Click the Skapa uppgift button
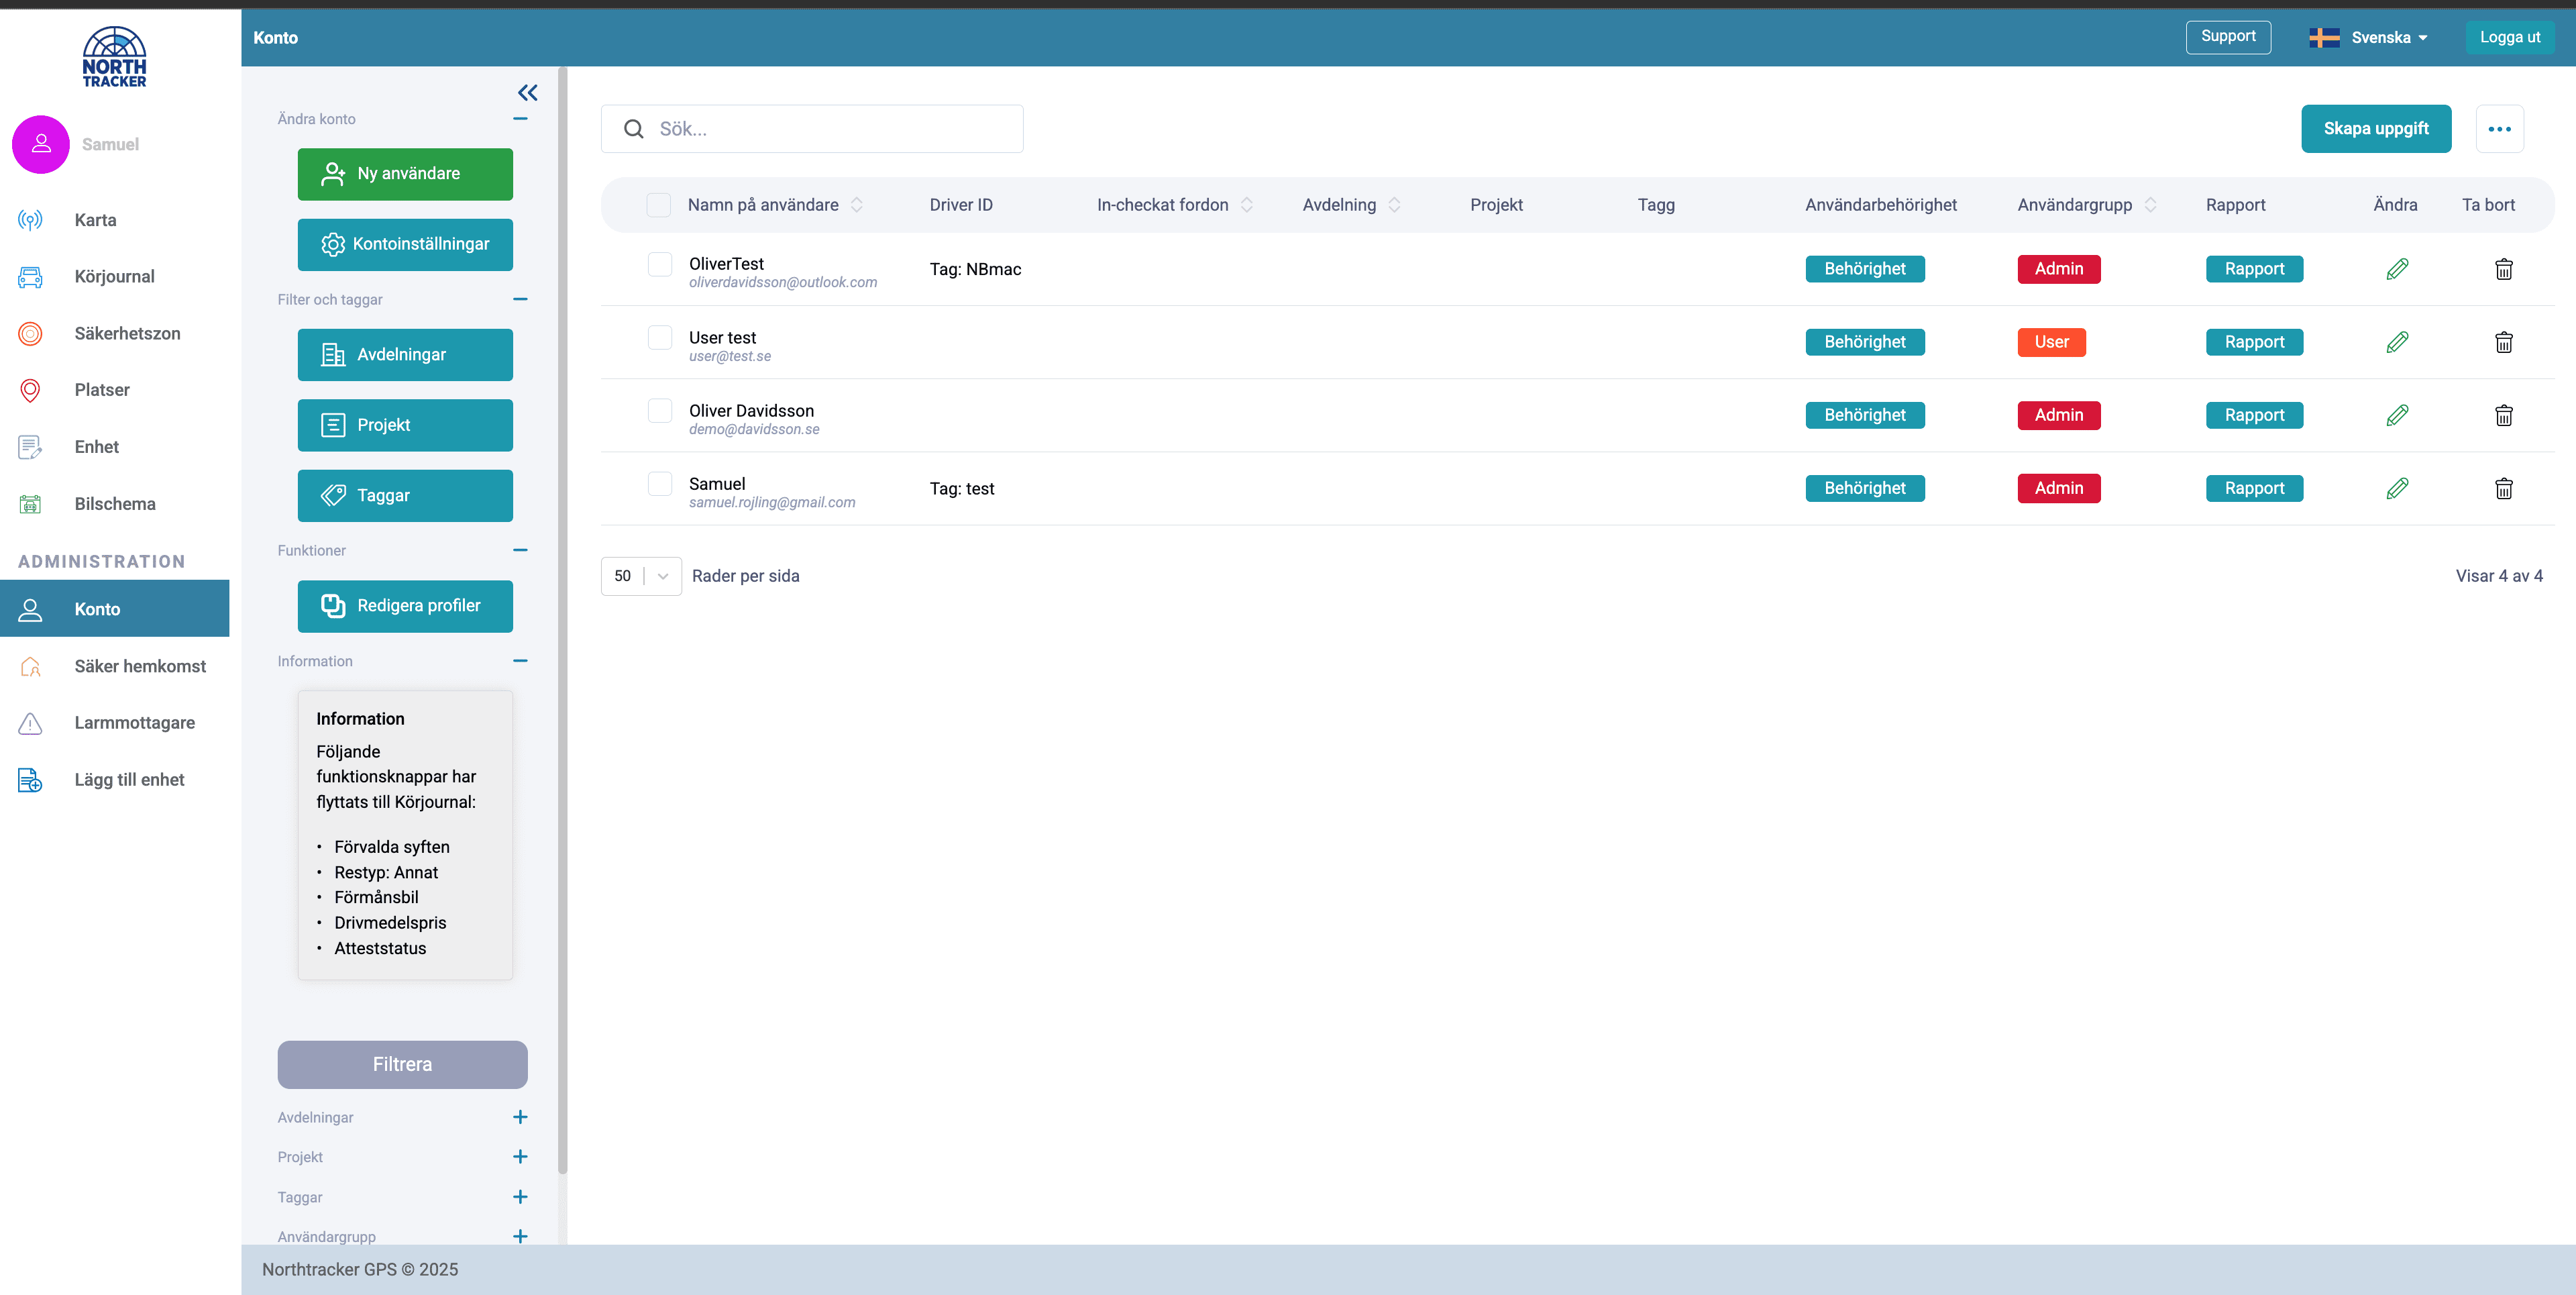Image resolution: width=2576 pixels, height=1295 pixels. click(2375, 129)
